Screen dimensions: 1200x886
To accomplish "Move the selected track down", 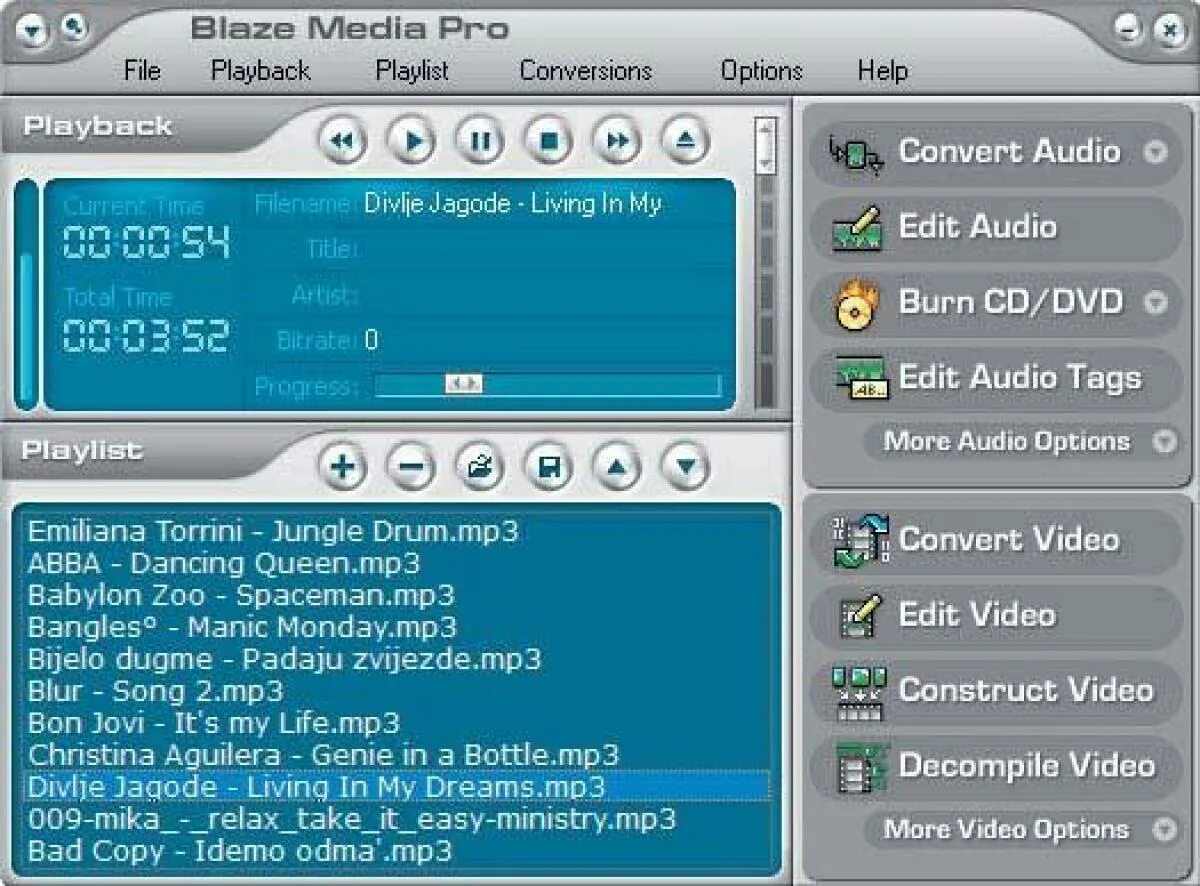I will [x=686, y=466].
